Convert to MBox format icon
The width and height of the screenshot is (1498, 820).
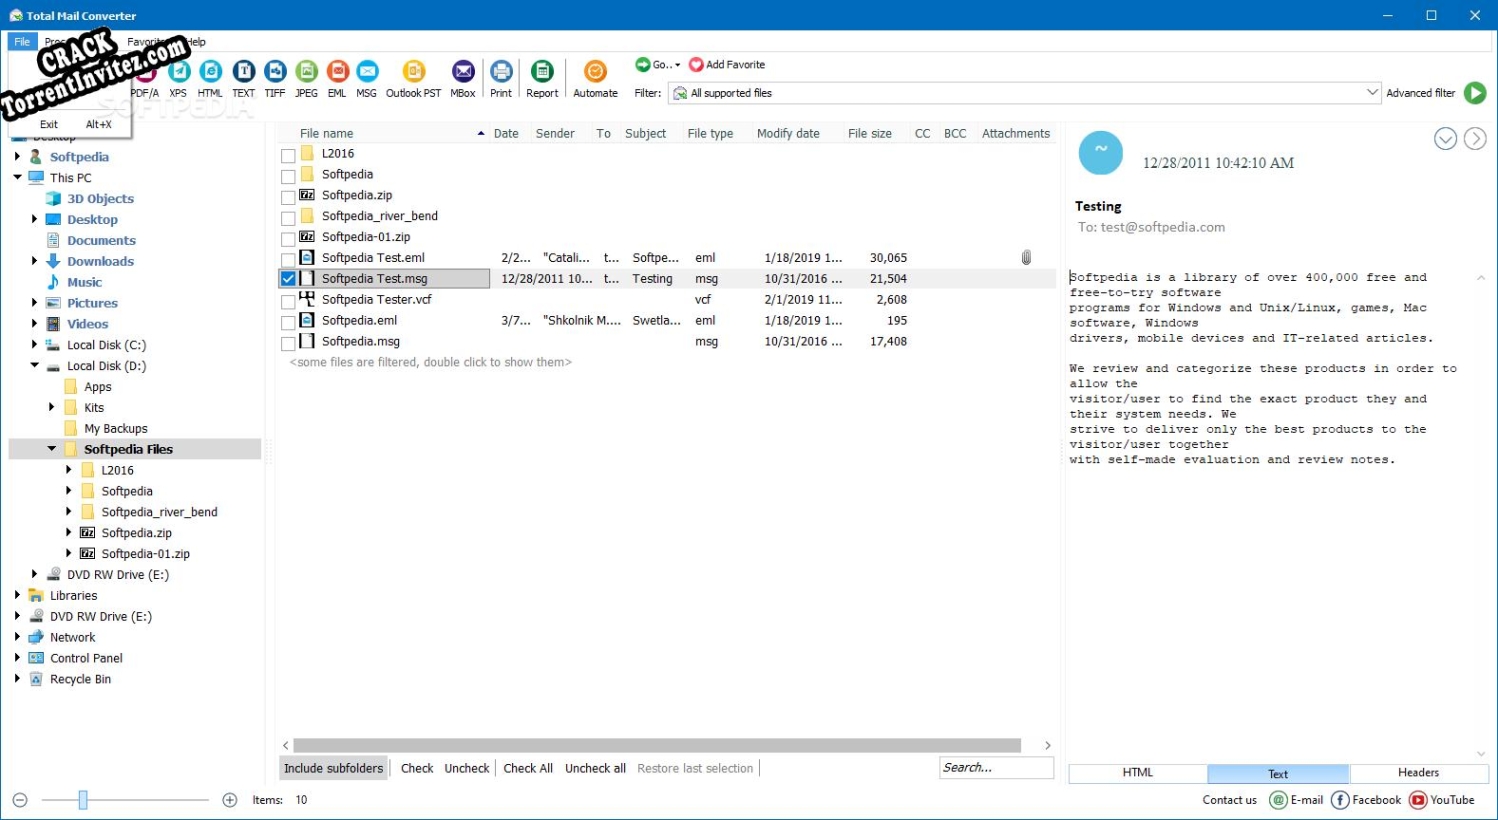coord(463,72)
